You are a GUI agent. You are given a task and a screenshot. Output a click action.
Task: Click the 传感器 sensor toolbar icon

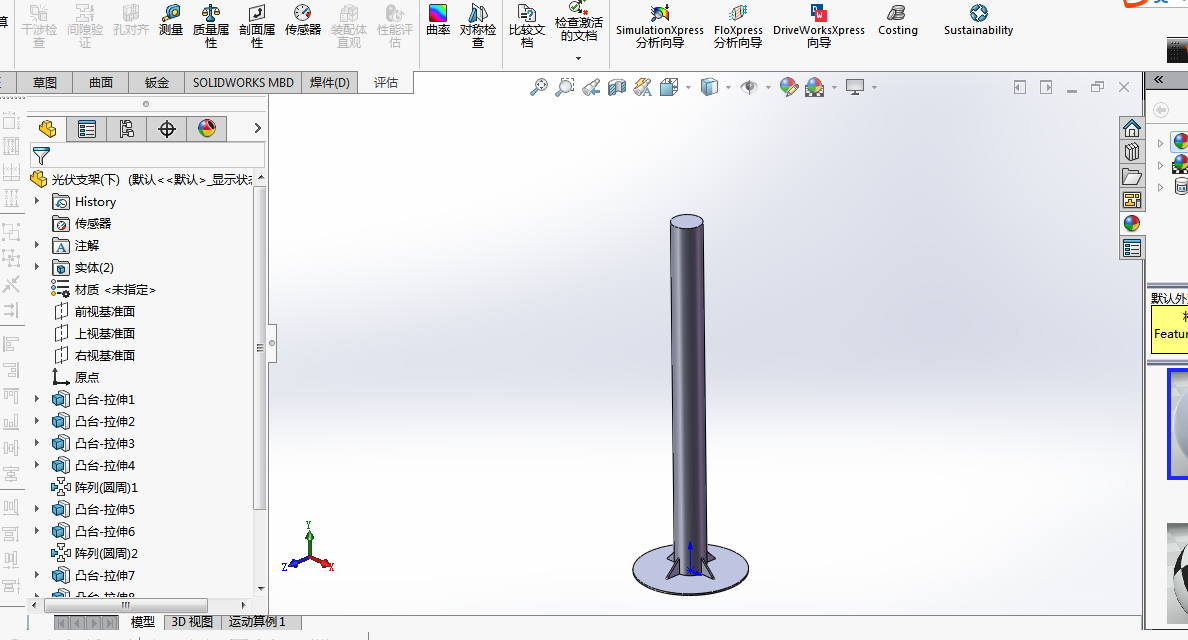pos(302,20)
